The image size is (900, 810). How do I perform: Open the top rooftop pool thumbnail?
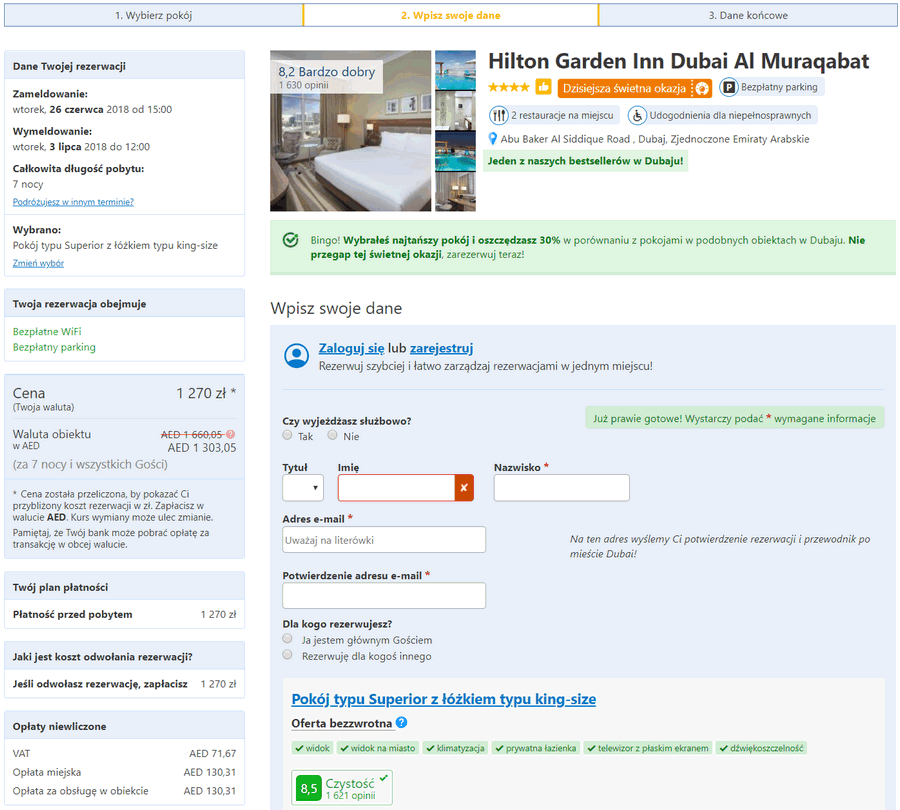tap(455, 70)
